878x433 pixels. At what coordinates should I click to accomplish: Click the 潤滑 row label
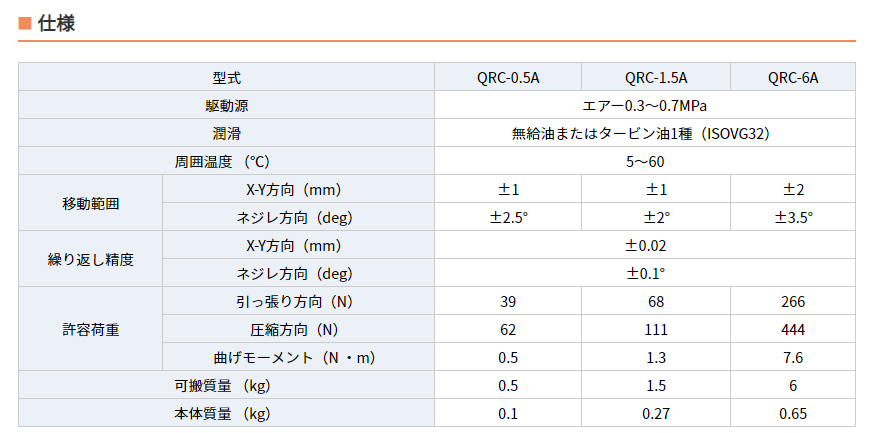[x=227, y=133]
